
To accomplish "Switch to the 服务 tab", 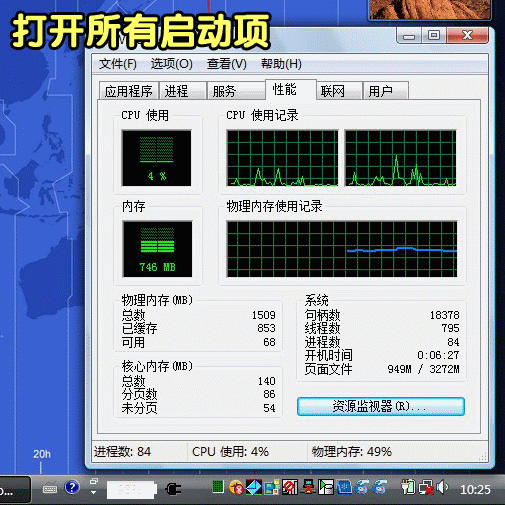I will pyautogui.click(x=235, y=91).
